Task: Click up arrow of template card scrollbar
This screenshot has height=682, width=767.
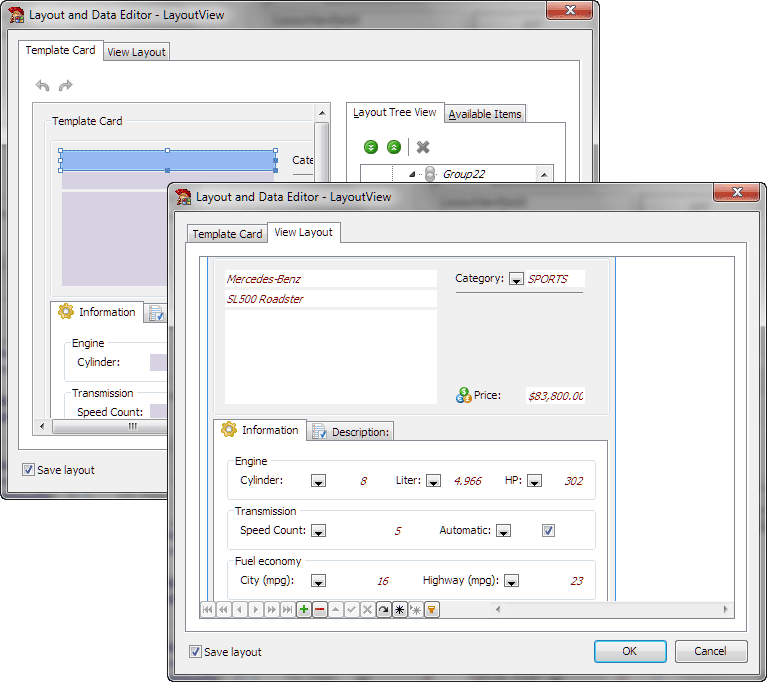Action: (x=322, y=113)
